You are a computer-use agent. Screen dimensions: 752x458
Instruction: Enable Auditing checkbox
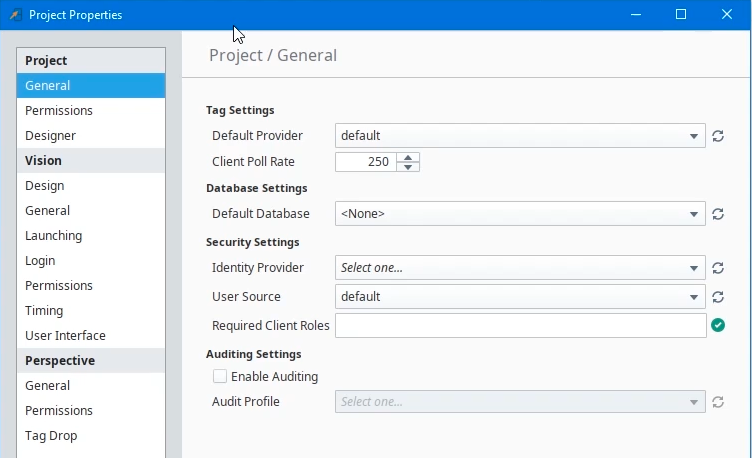[220, 376]
